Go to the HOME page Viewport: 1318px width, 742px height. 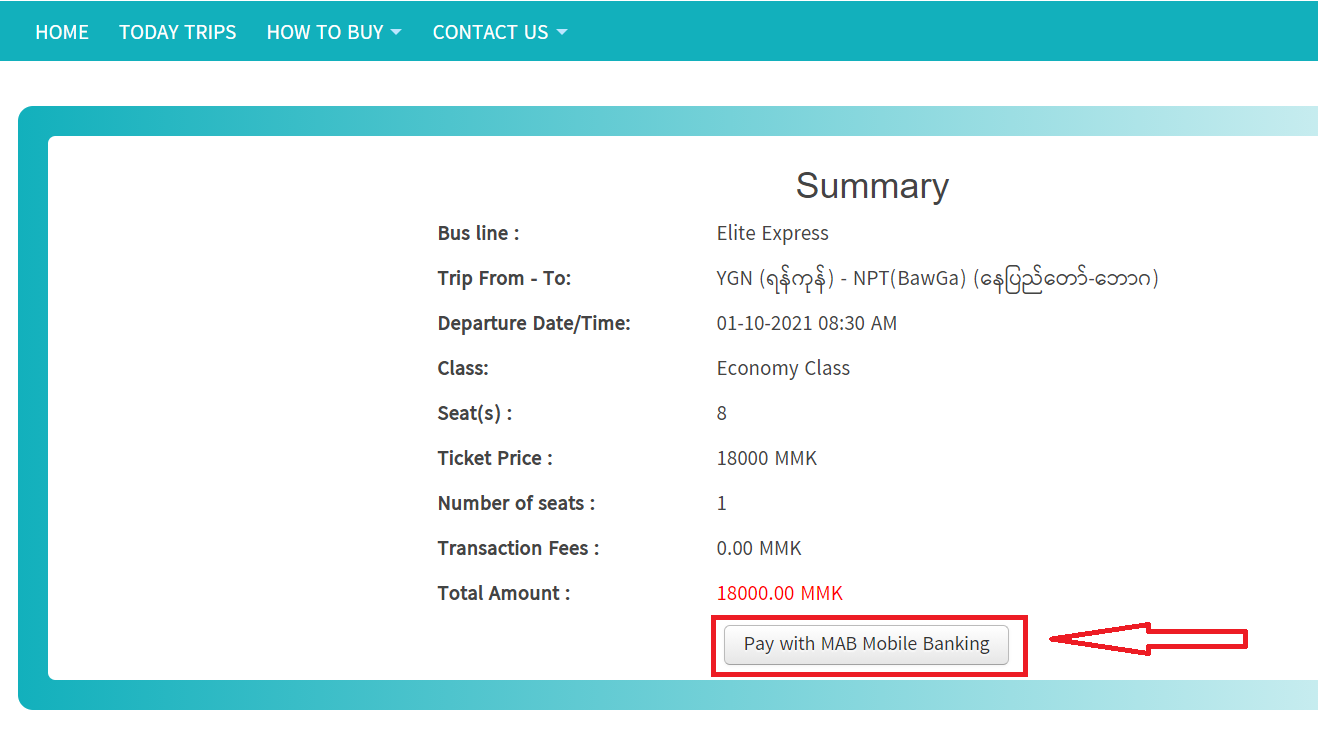[x=62, y=32]
